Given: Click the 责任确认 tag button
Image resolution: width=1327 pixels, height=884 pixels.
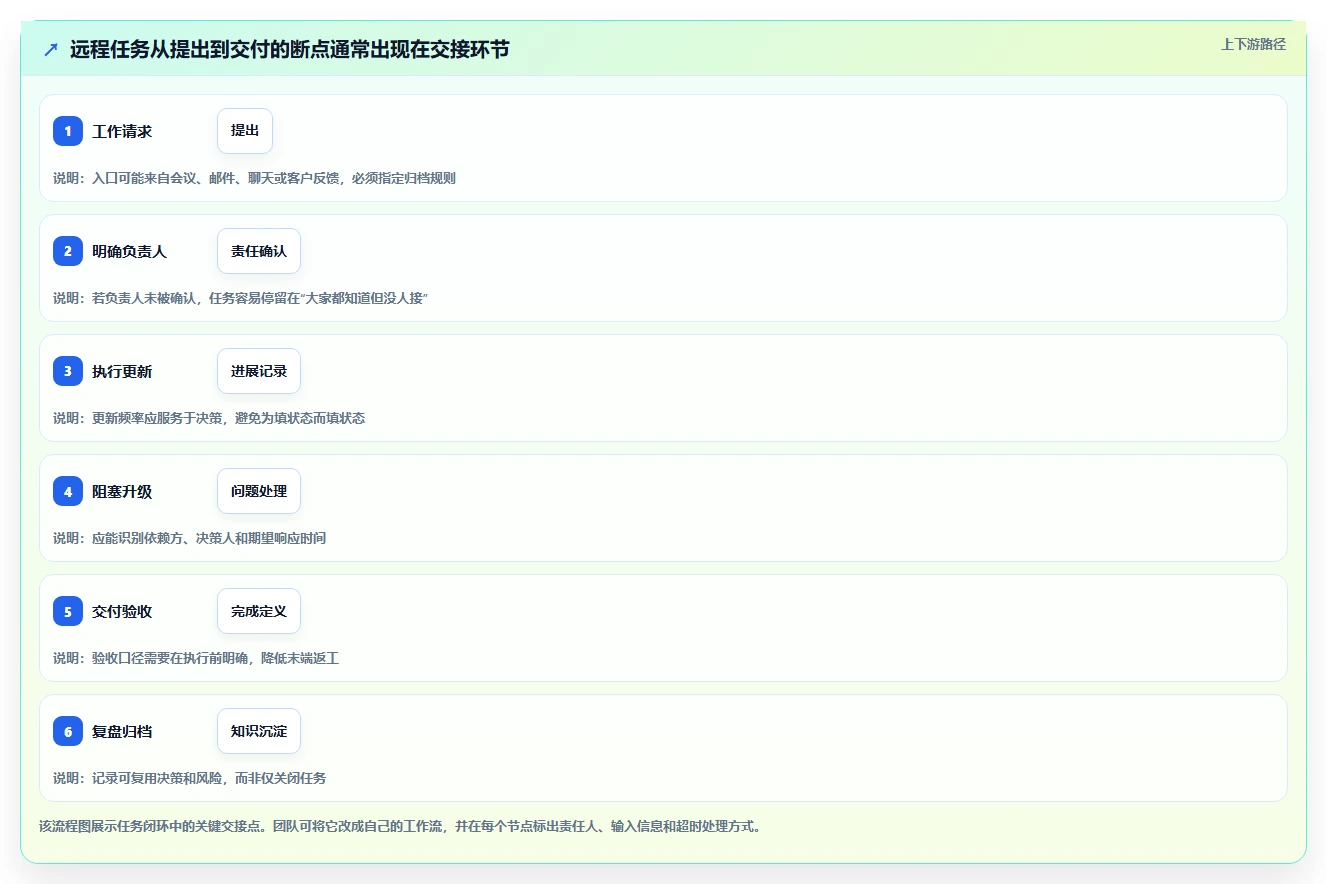Looking at the screenshot, I should coord(259,251).
